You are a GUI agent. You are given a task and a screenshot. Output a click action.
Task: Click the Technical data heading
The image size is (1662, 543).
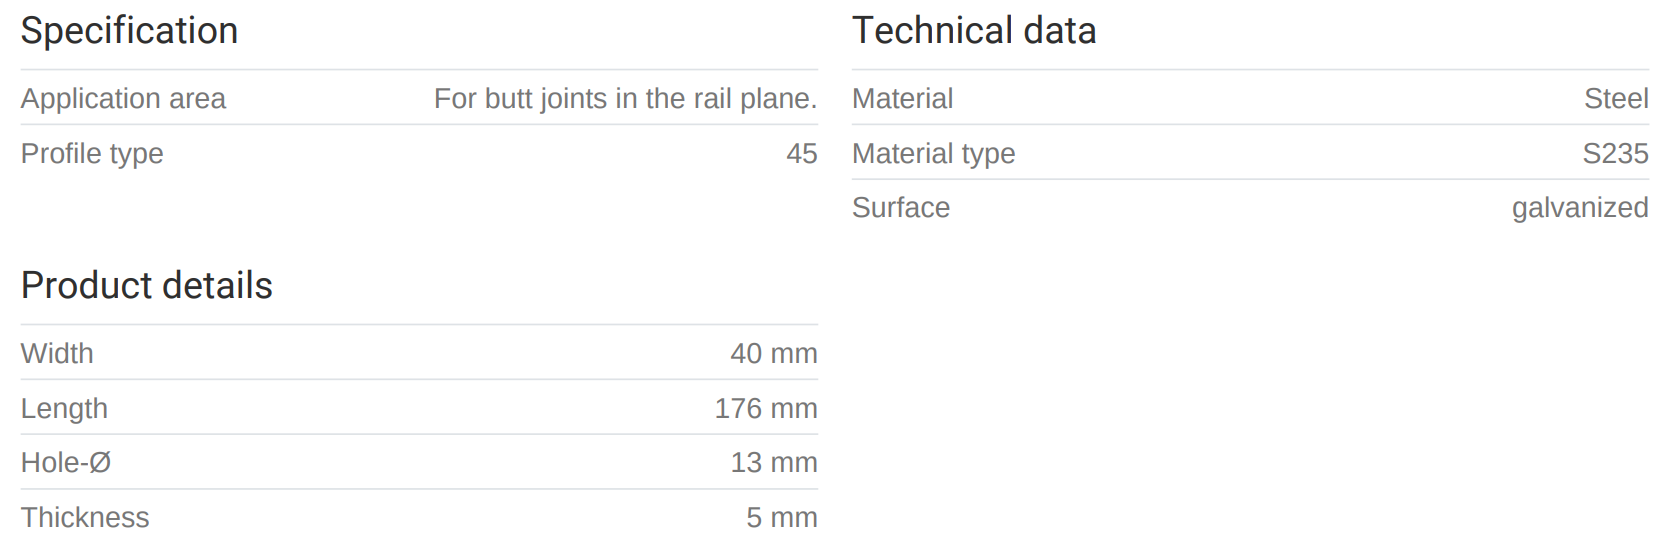coord(973,31)
